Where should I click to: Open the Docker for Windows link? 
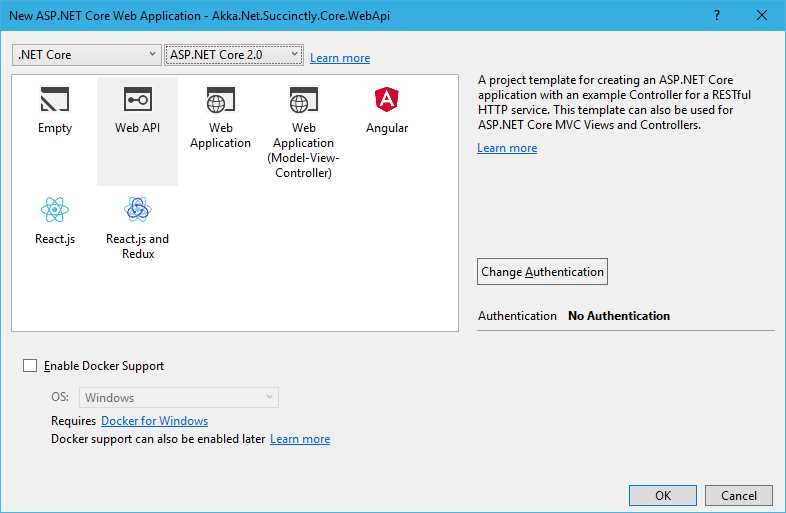(x=154, y=421)
